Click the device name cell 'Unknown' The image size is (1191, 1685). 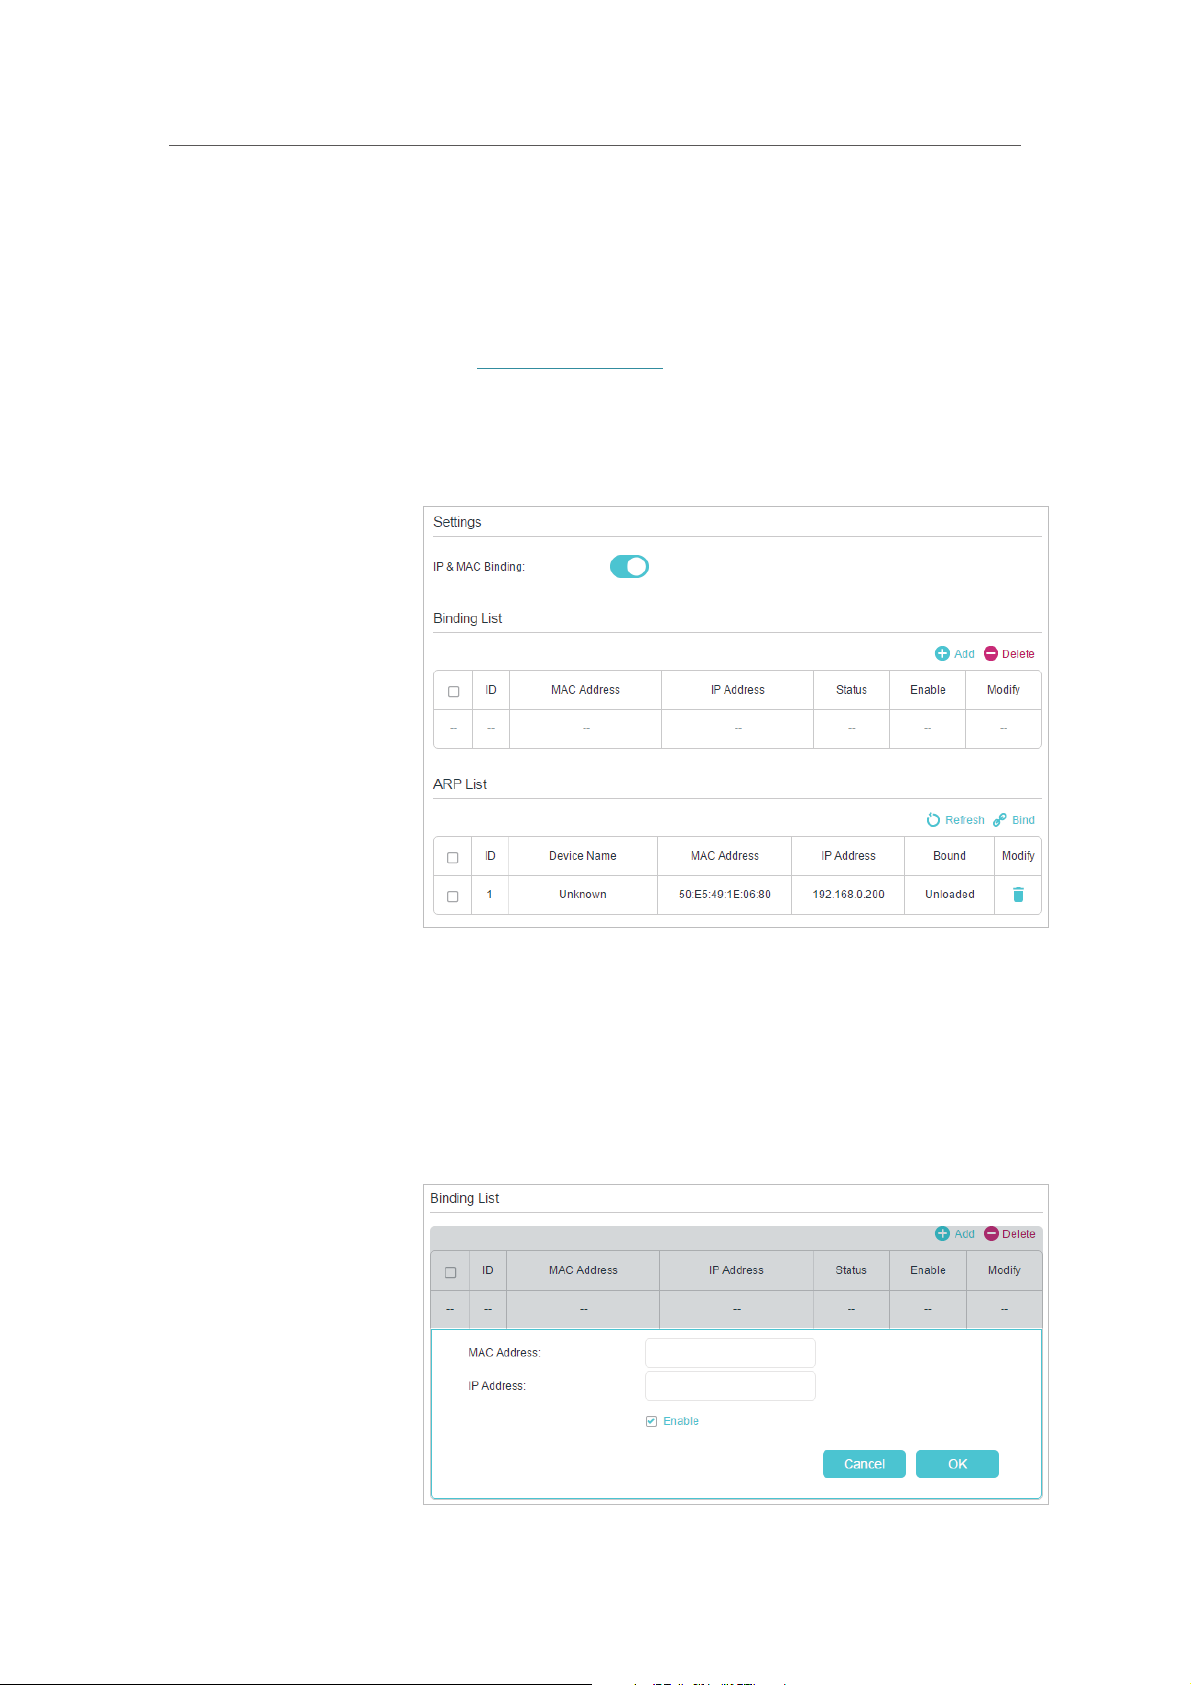coord(583,895)
